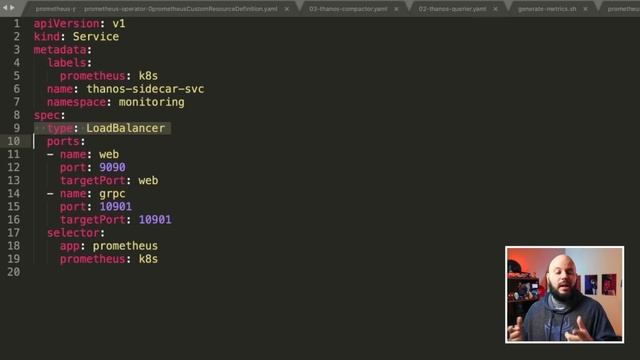Image resolution: width=640 pixels, height=360 pixels.
Task: Go to previous tab with left arrow
Action: pos(5,8)
